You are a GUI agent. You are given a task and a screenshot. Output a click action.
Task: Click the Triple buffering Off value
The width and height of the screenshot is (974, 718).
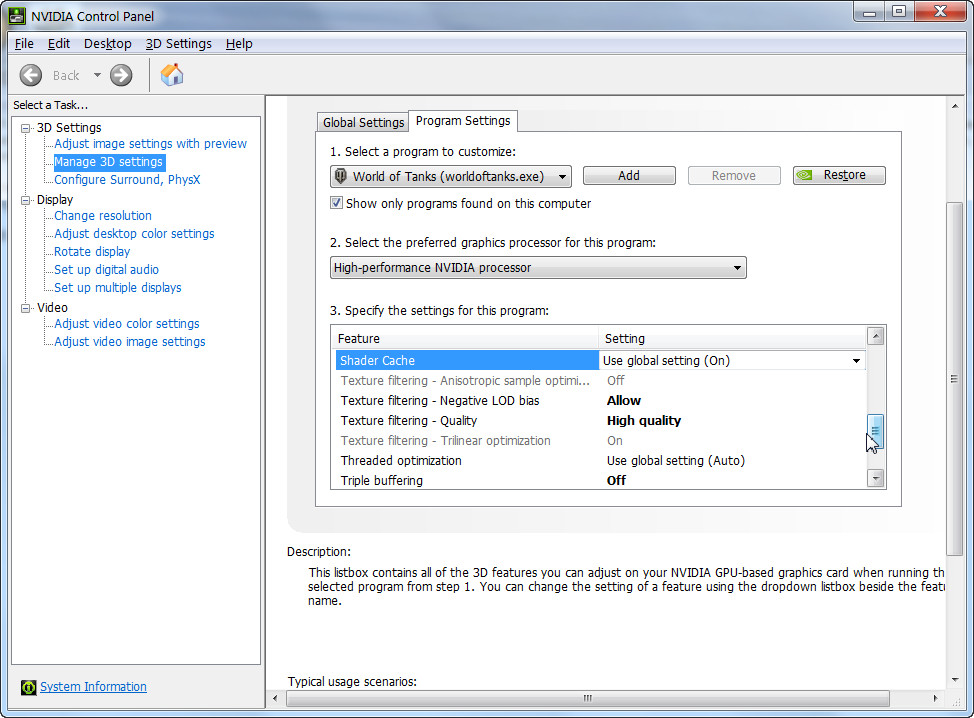coord(616,480)
